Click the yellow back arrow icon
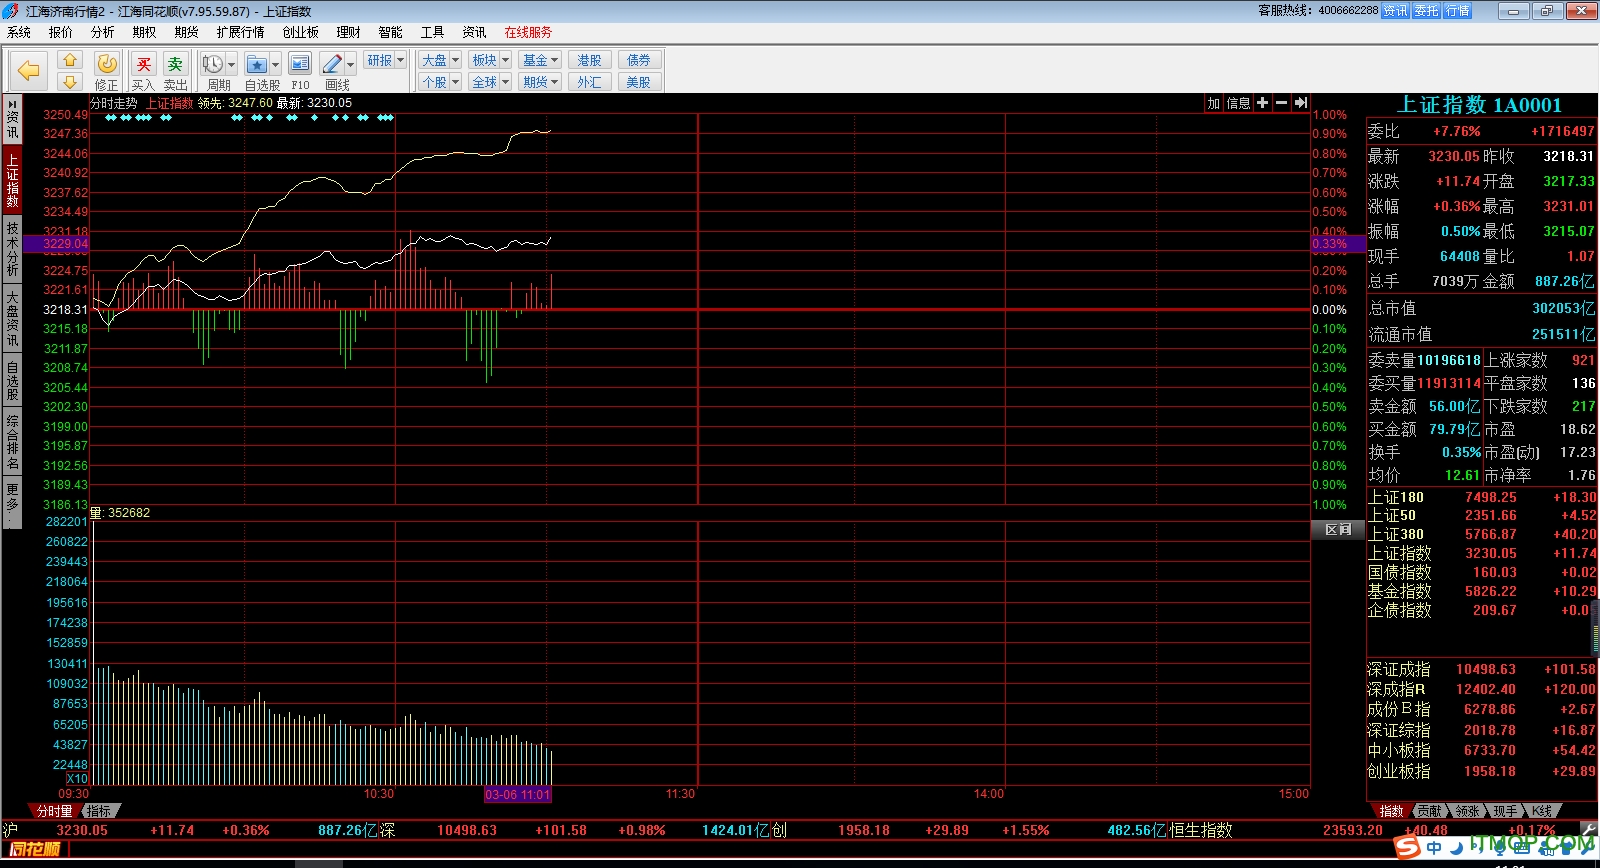 (x=29, y=70)
